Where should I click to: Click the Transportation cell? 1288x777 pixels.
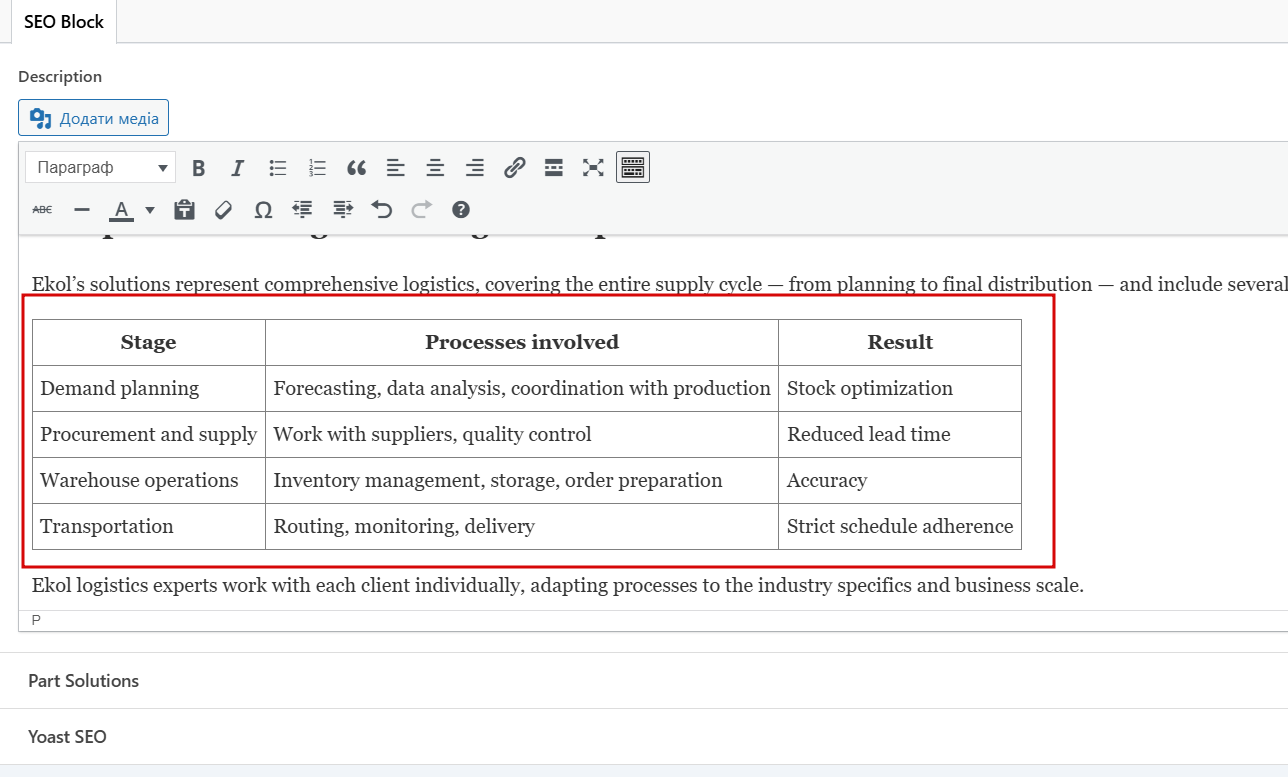(x=149, y=527)
